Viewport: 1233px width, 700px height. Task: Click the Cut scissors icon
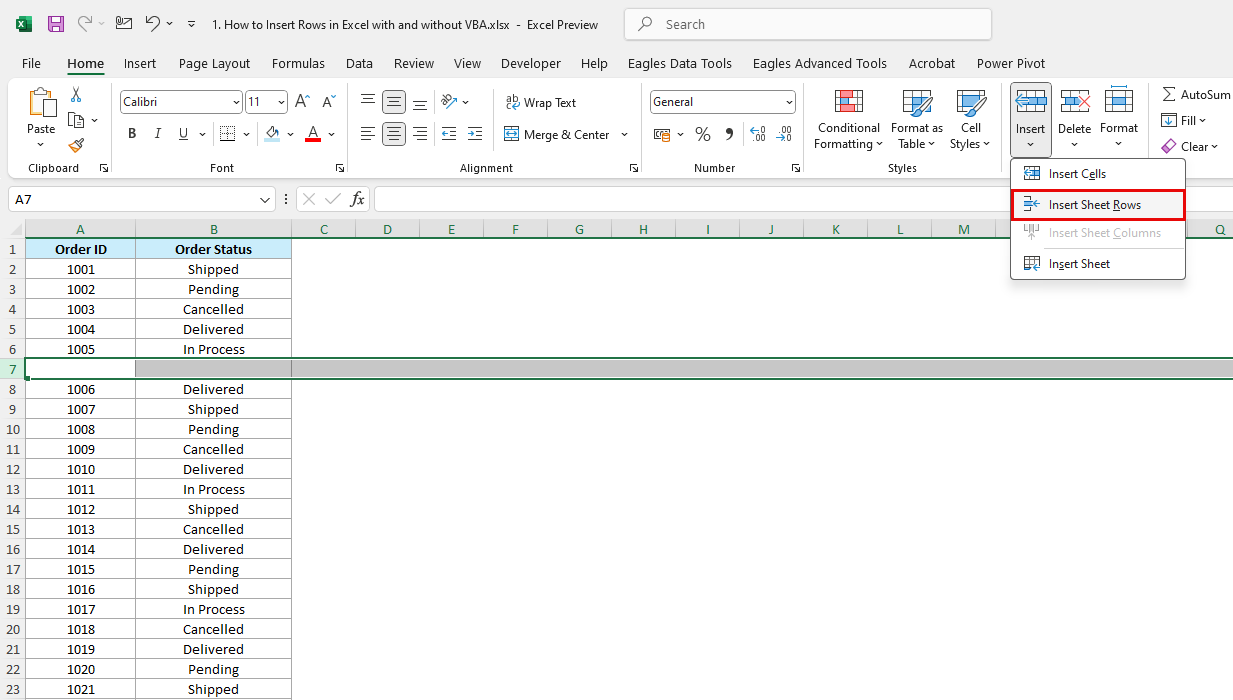[76, 95]
